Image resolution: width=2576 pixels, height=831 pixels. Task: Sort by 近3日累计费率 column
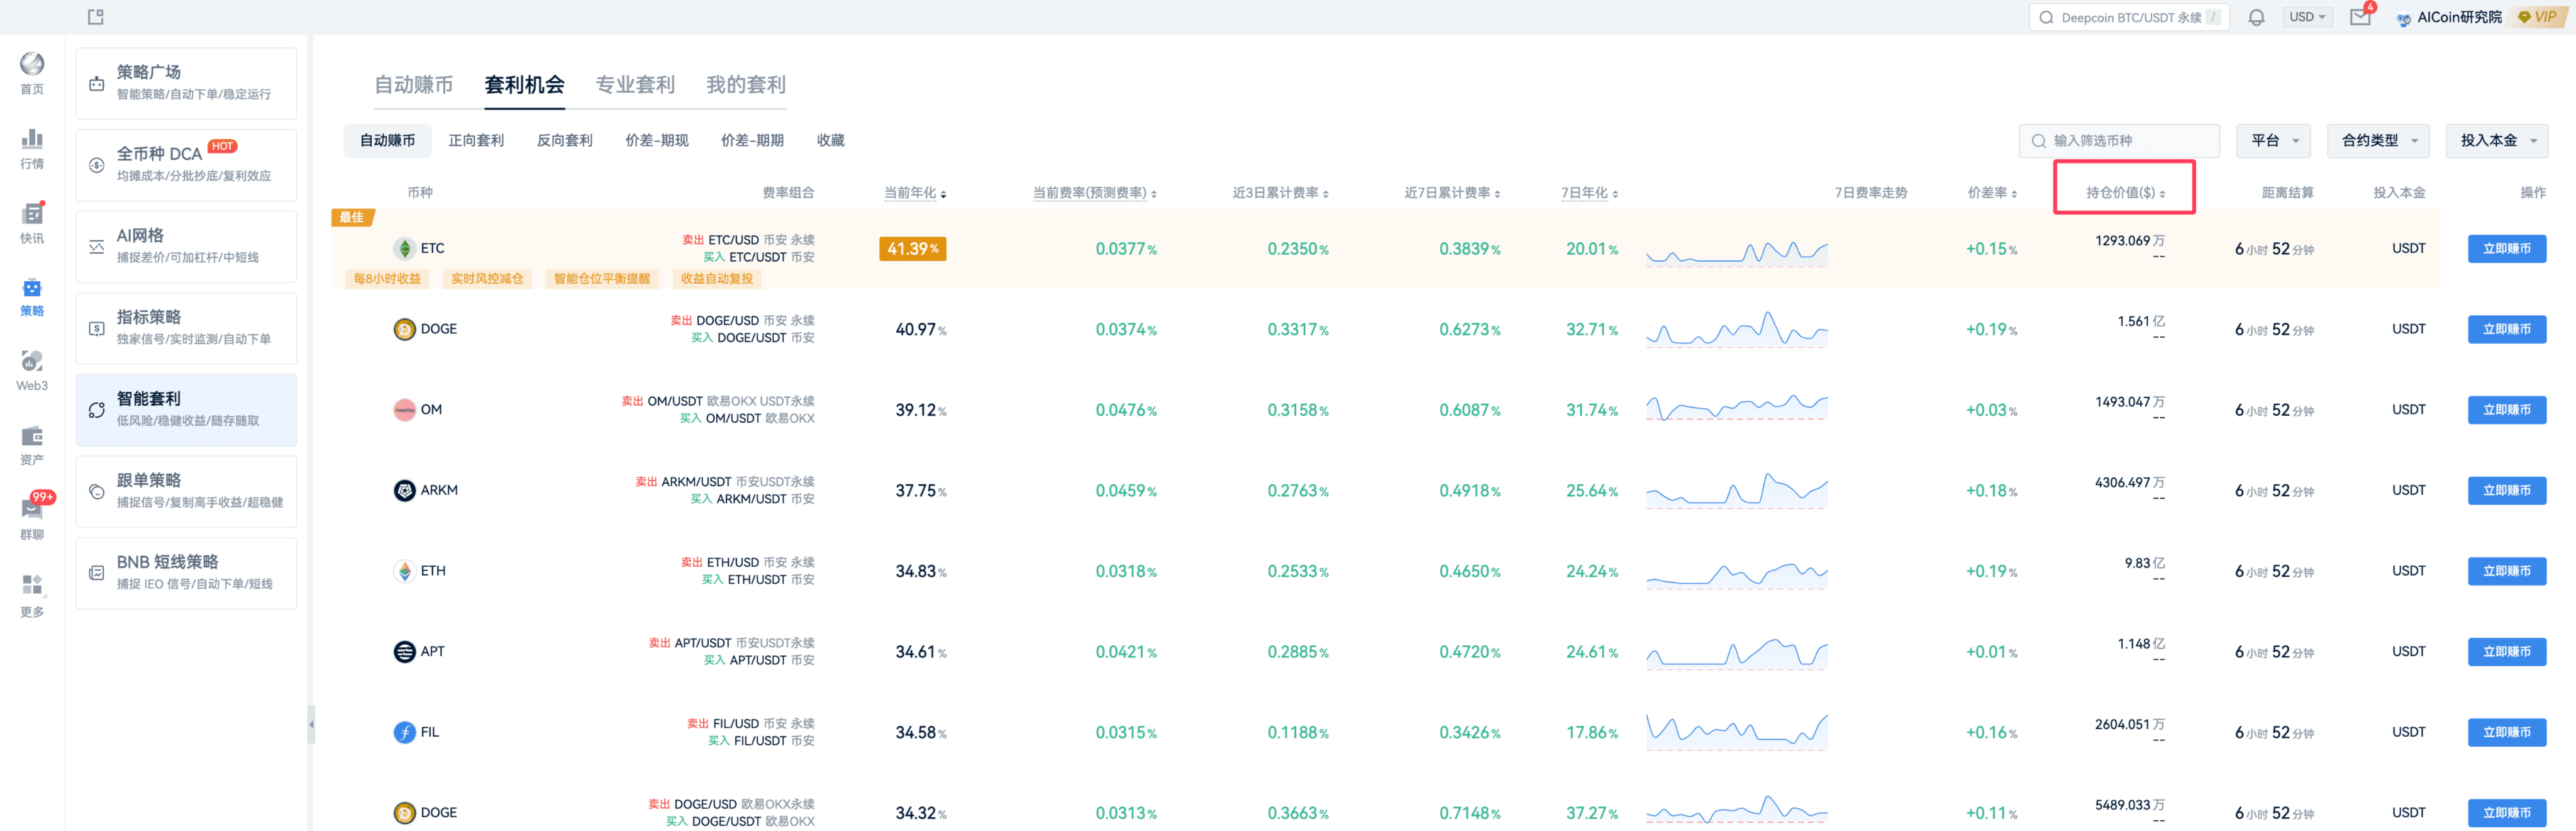[x=1280, y=193]
